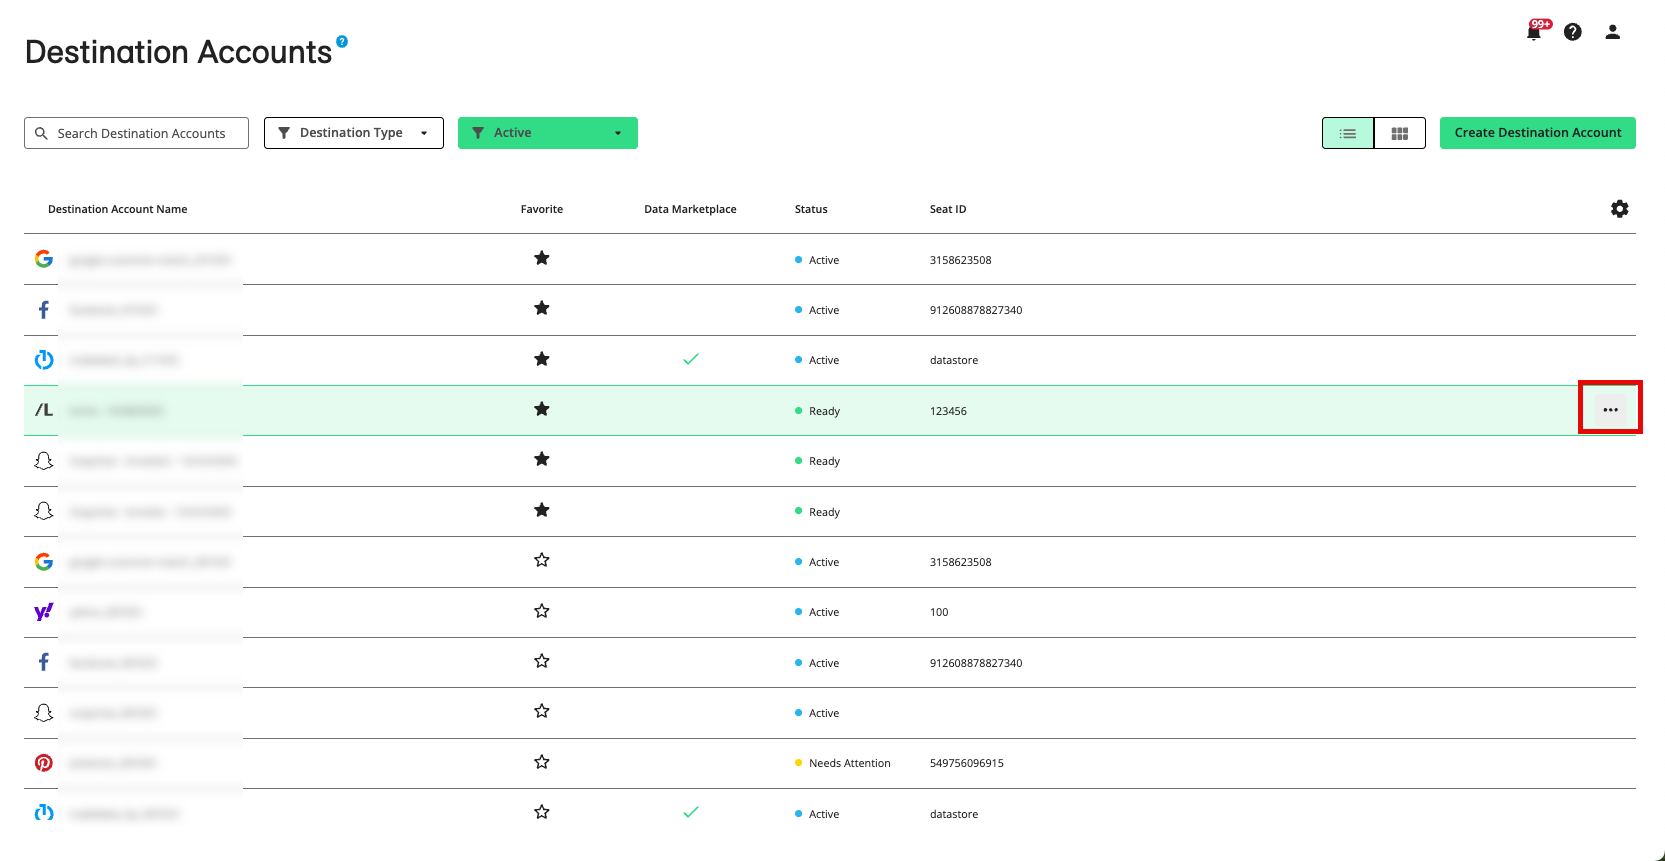Open the notifications bell icon

tap(1533, 33)
